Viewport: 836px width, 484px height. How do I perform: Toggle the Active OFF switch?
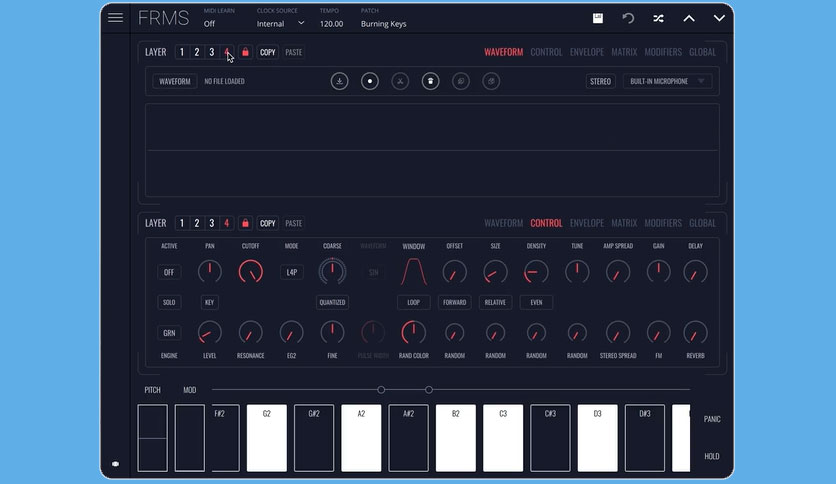point(169,272)
